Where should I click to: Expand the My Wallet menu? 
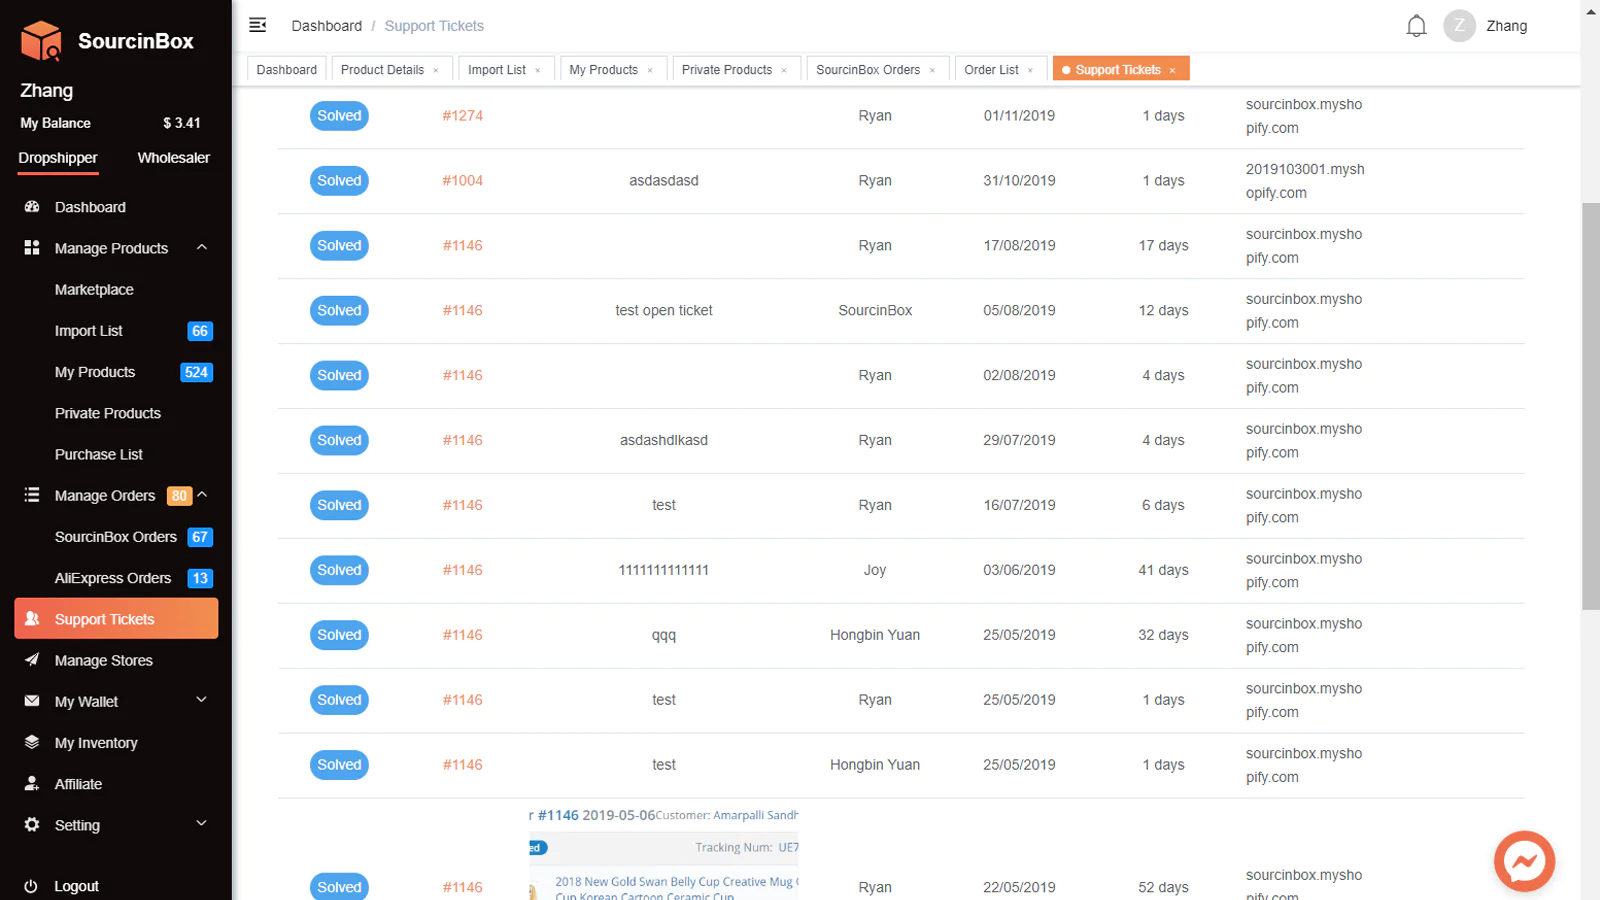(x=202, y=701)
